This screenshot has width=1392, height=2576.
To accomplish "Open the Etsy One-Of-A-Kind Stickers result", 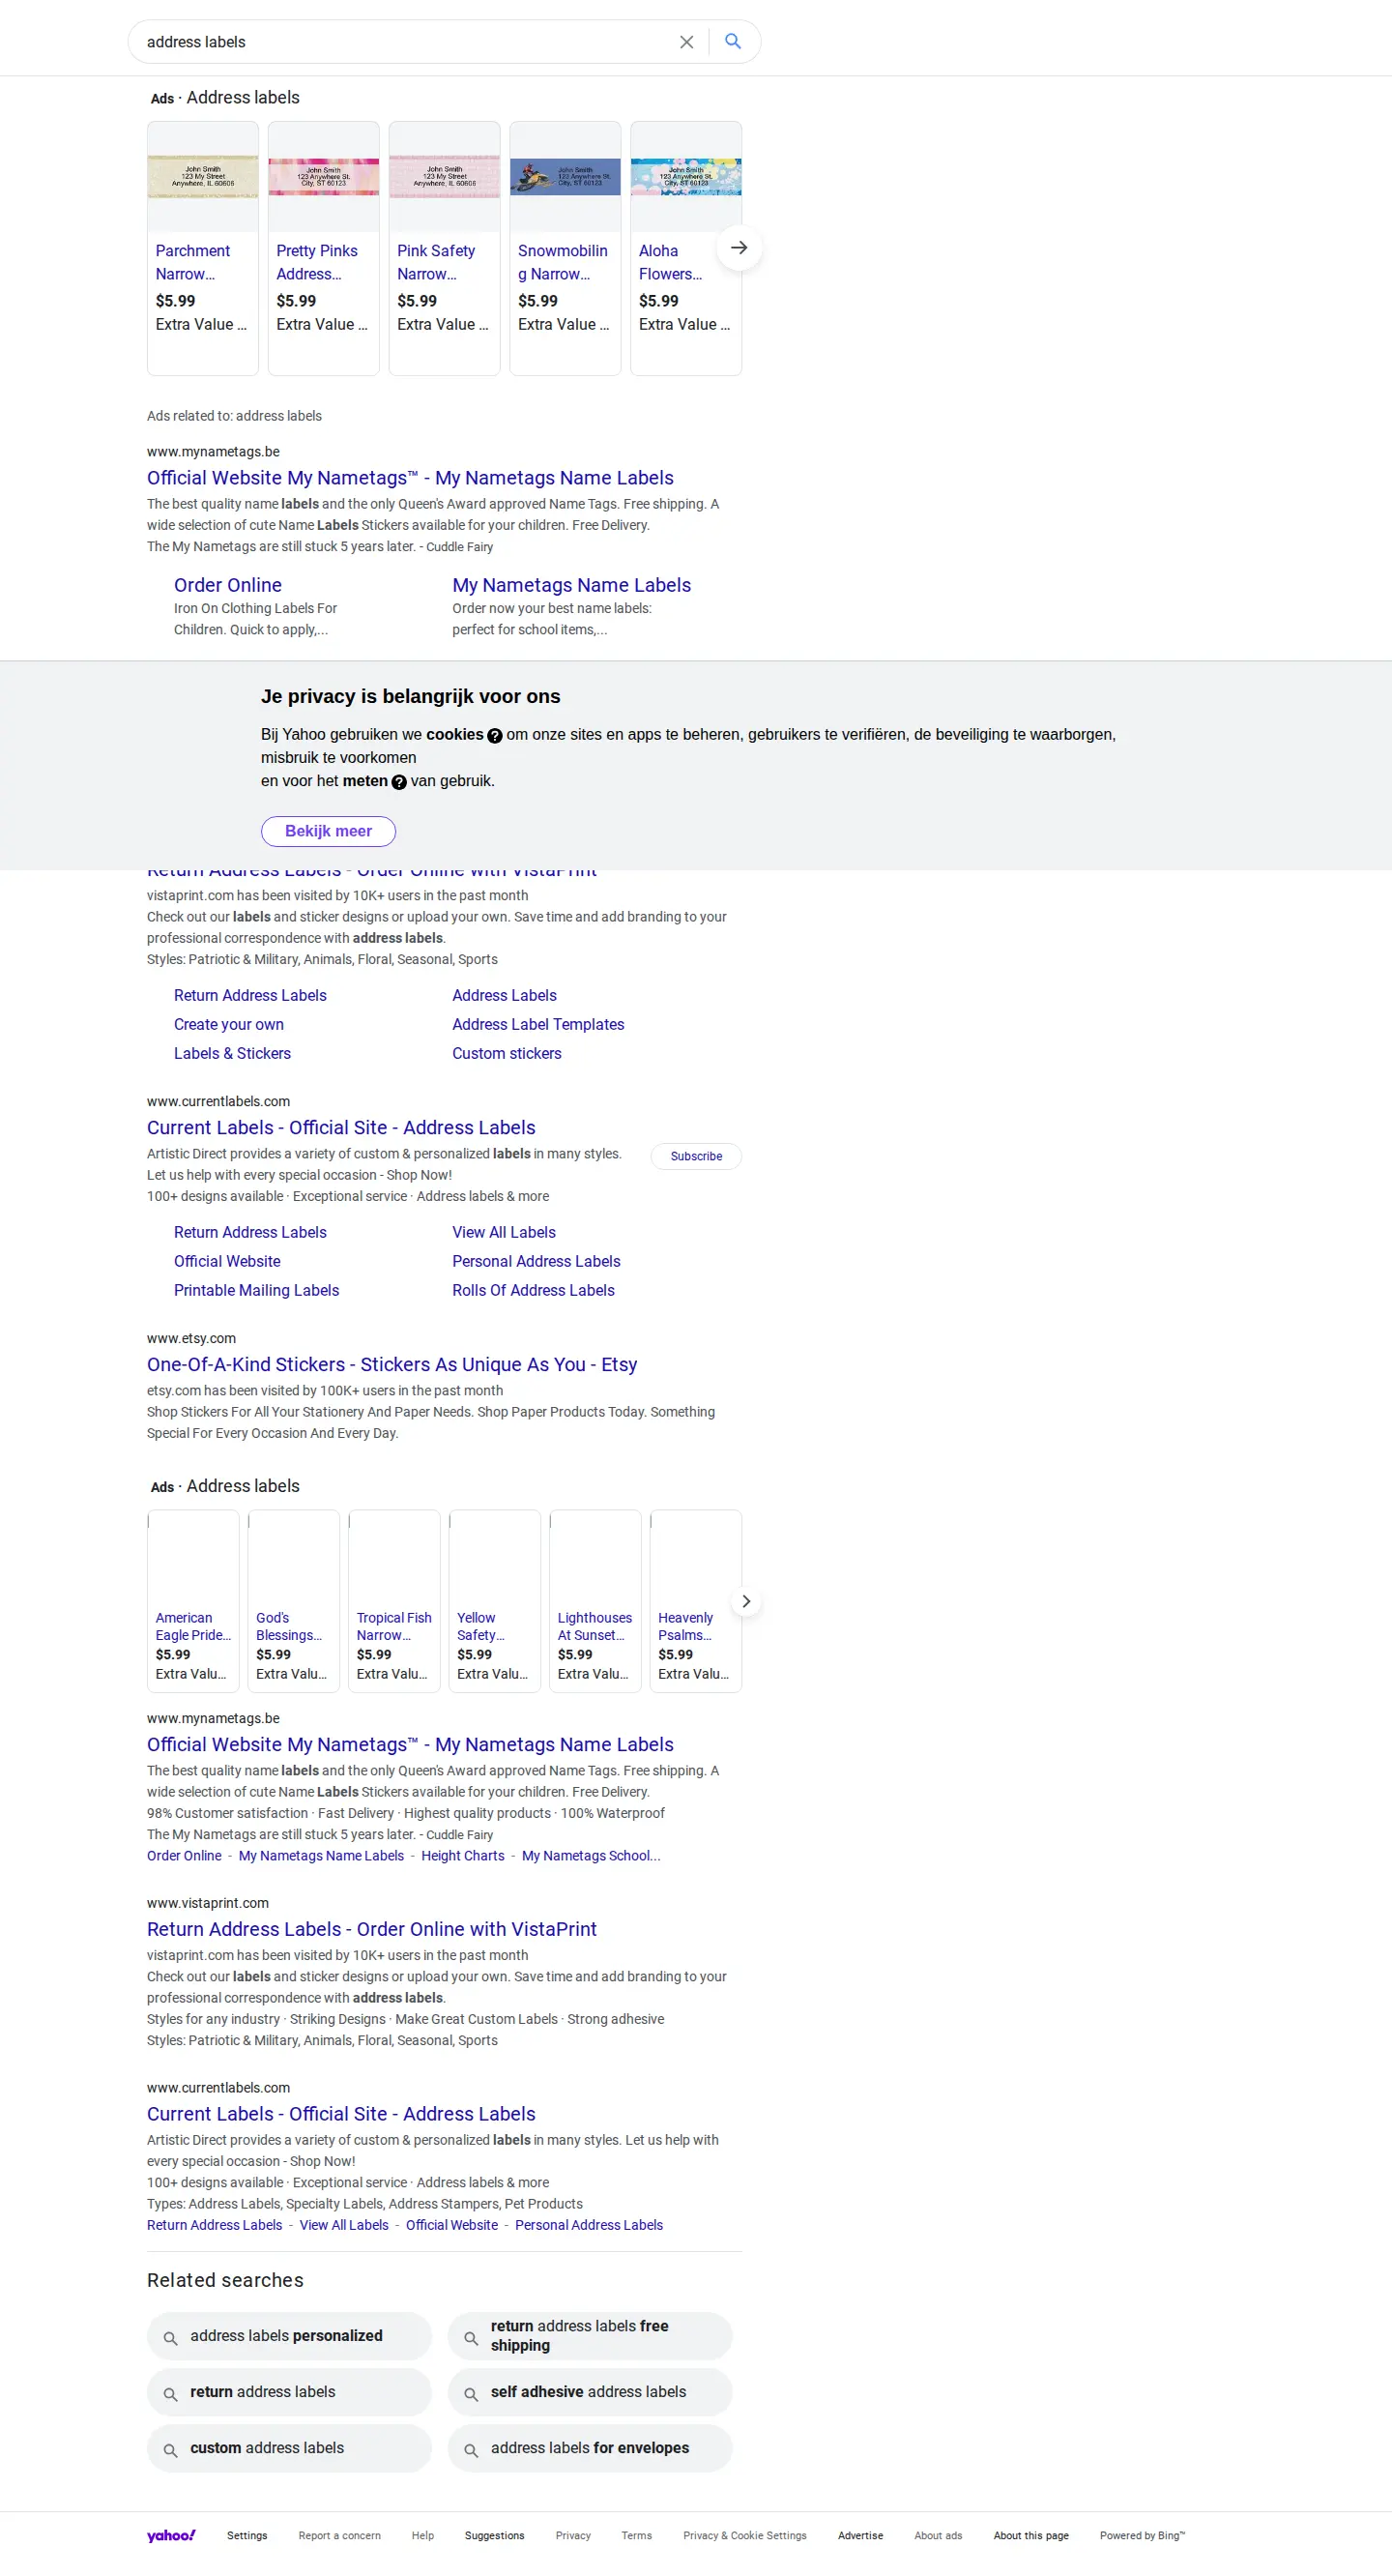I will coord(392,1364).
